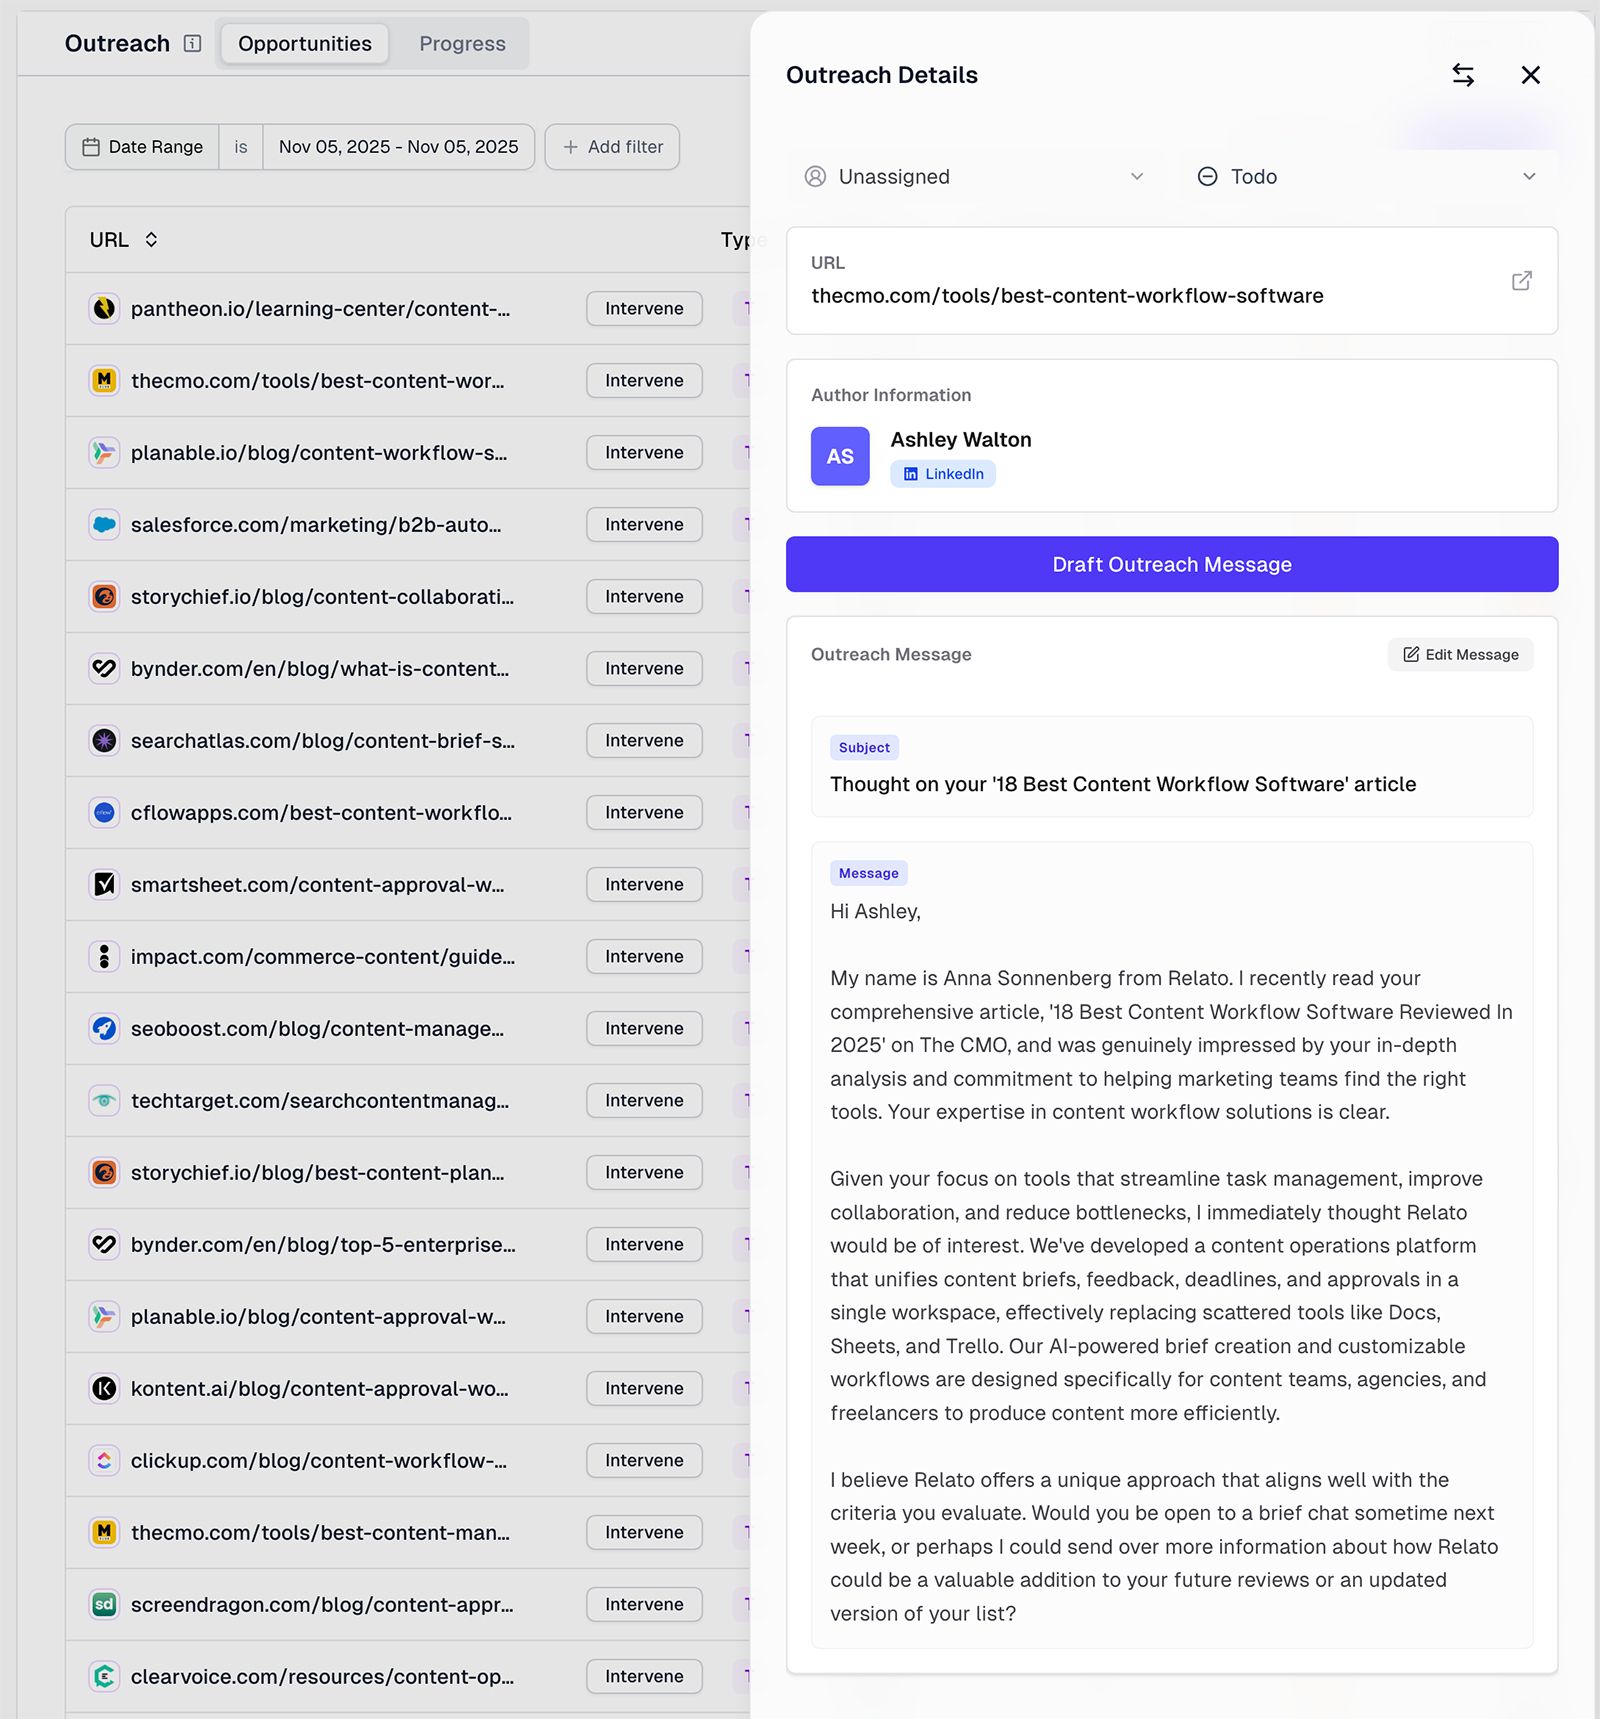
Task: Click the Pantheon favicon on the first row
Action: click(x=104, y=309)
